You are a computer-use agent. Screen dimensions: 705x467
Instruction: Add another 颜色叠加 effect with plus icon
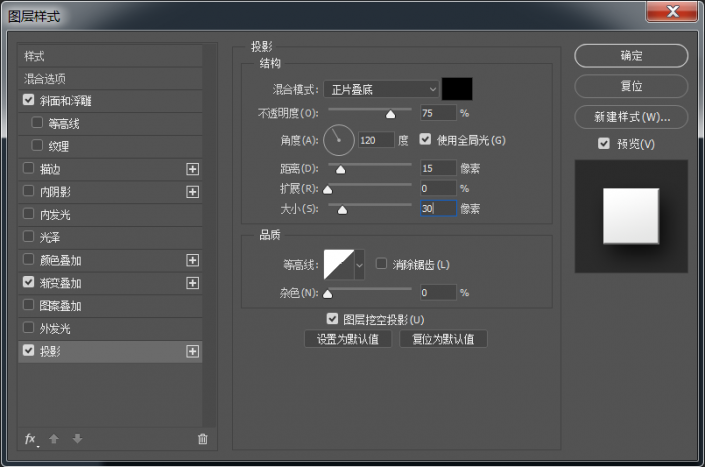(192, 260)
